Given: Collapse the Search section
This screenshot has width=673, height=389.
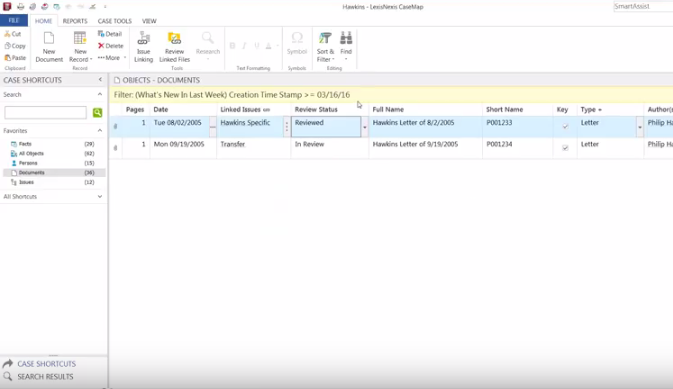Looking at the screenshot, I should (100, 94).
